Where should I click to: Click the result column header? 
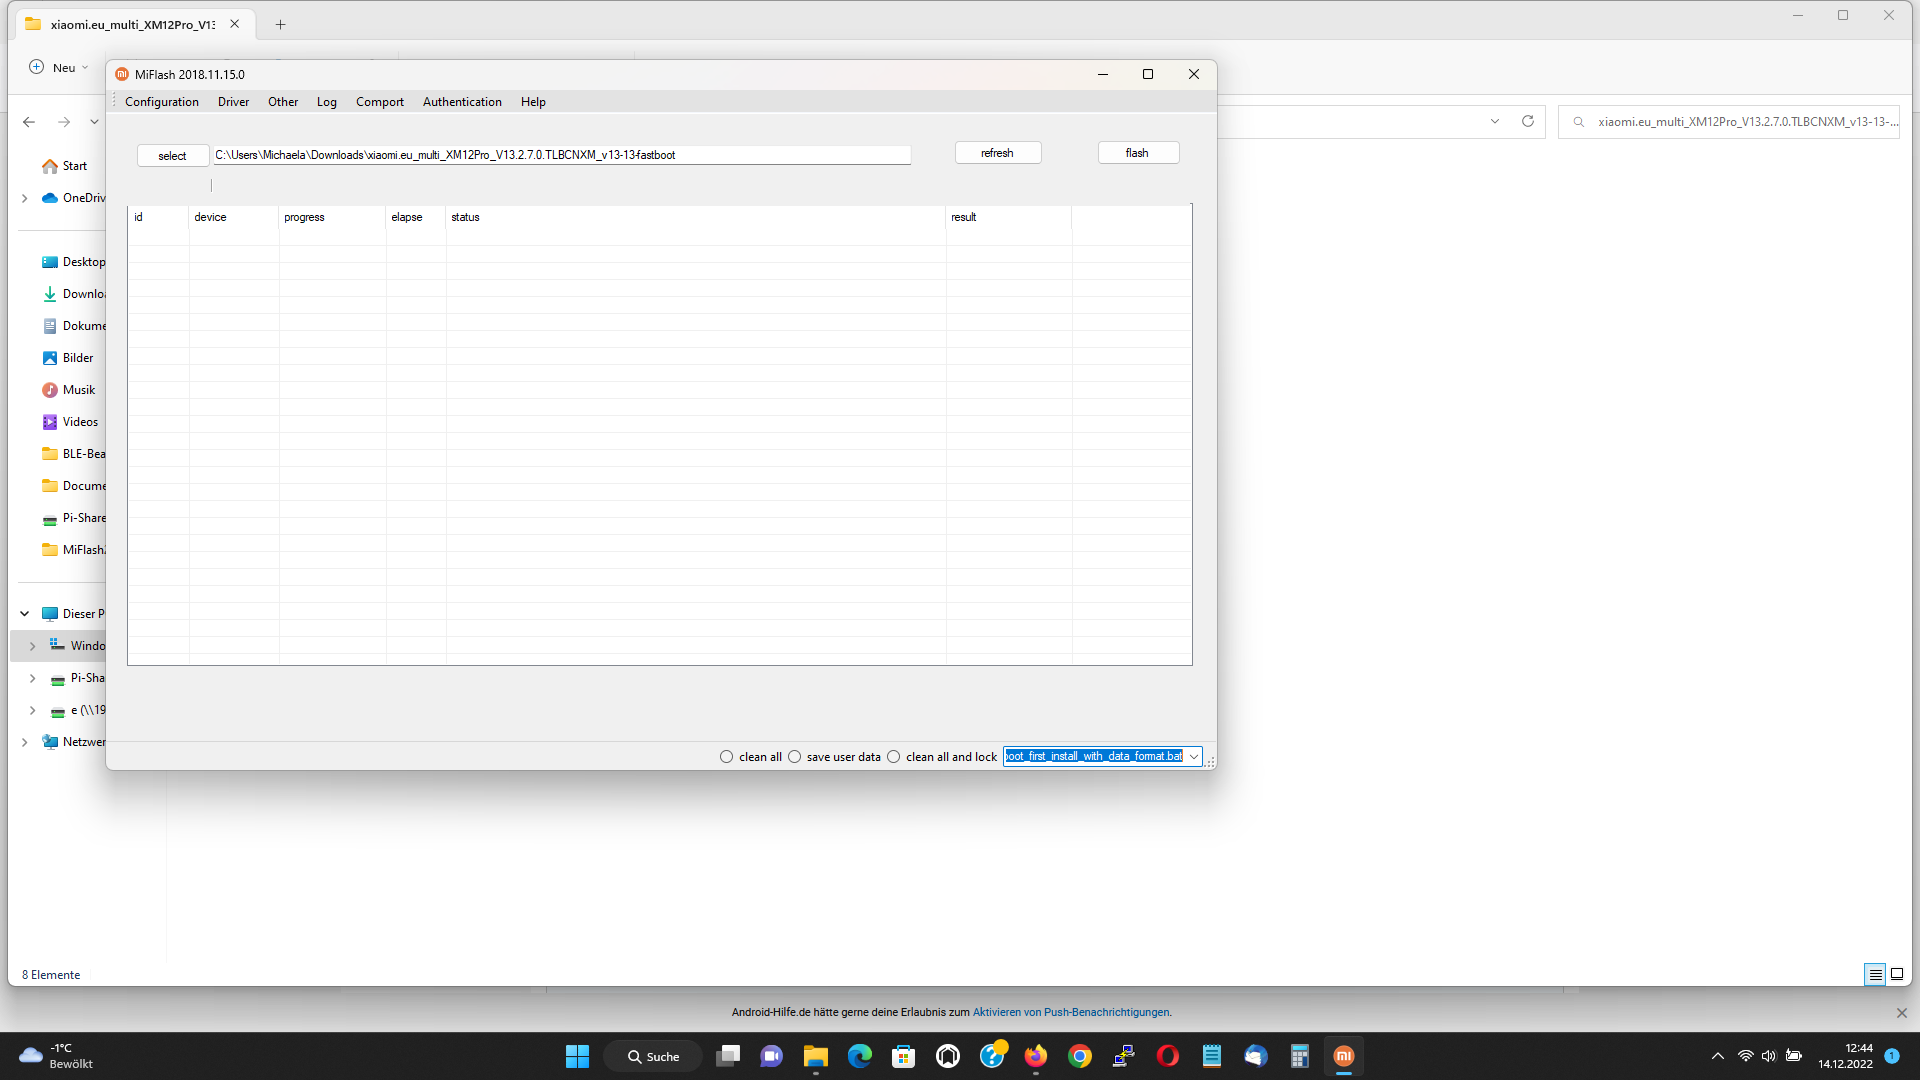tap(1008, 217)
